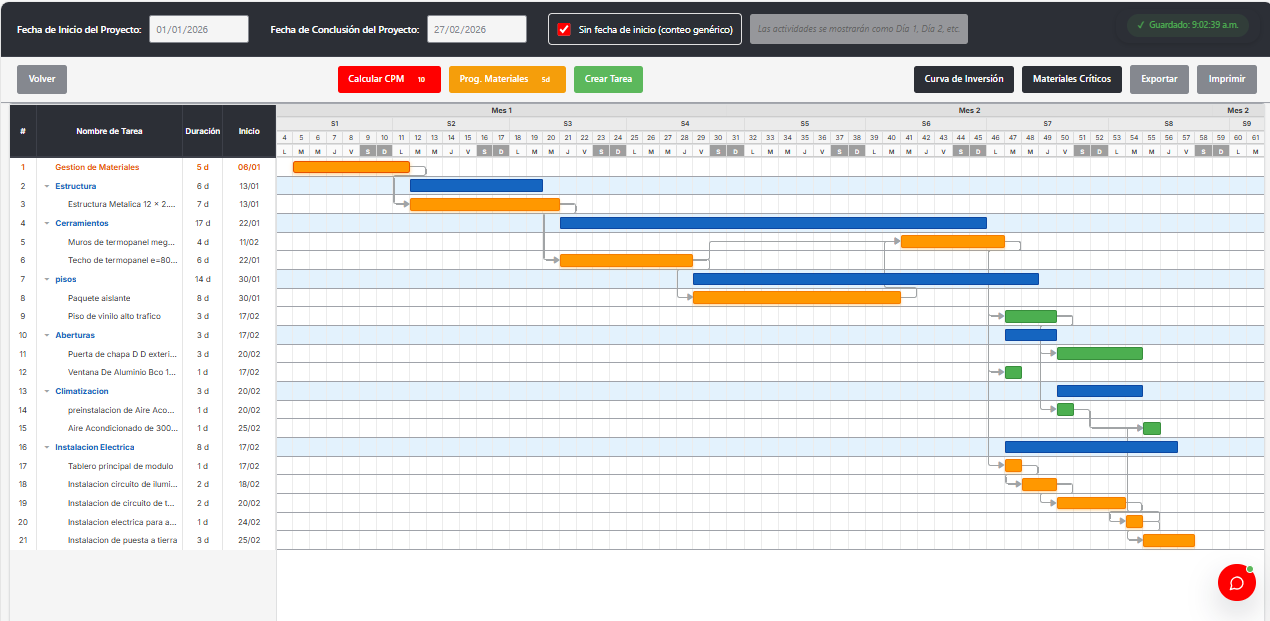Click the Nombre de Tarea column header

pyautogui.click(x=109, y=131)
